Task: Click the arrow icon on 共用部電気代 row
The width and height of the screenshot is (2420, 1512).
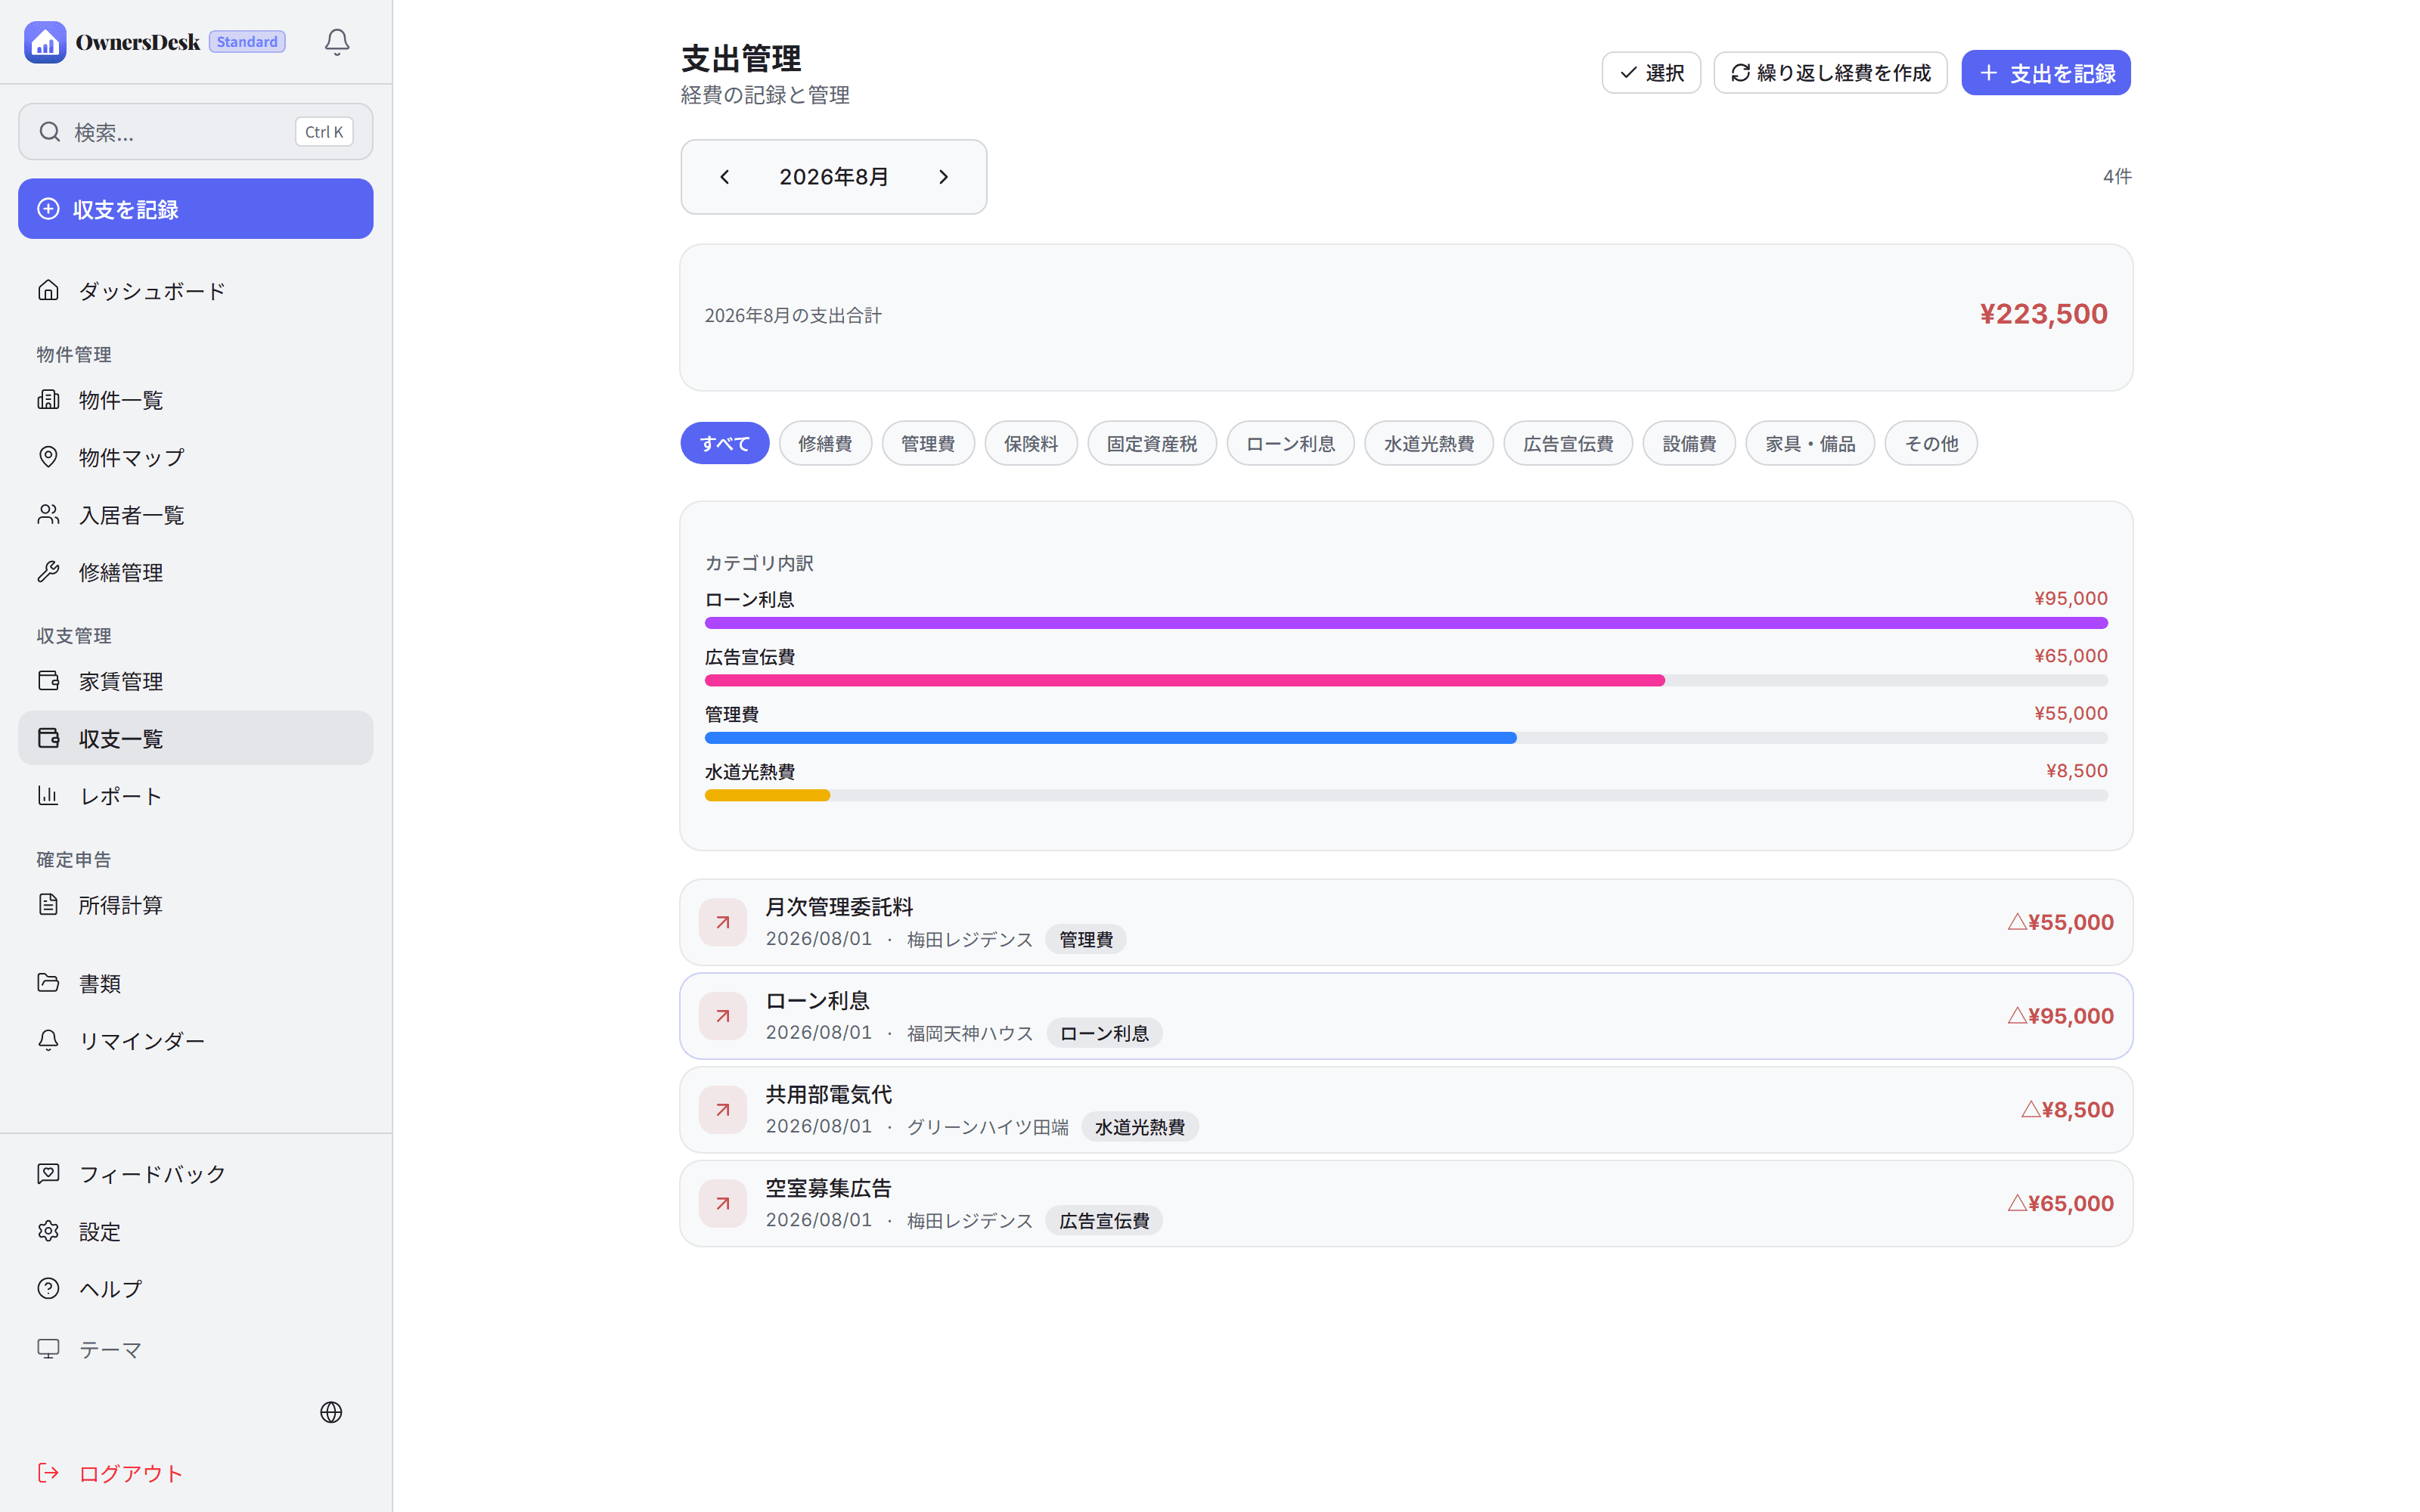Action: 723,1110
